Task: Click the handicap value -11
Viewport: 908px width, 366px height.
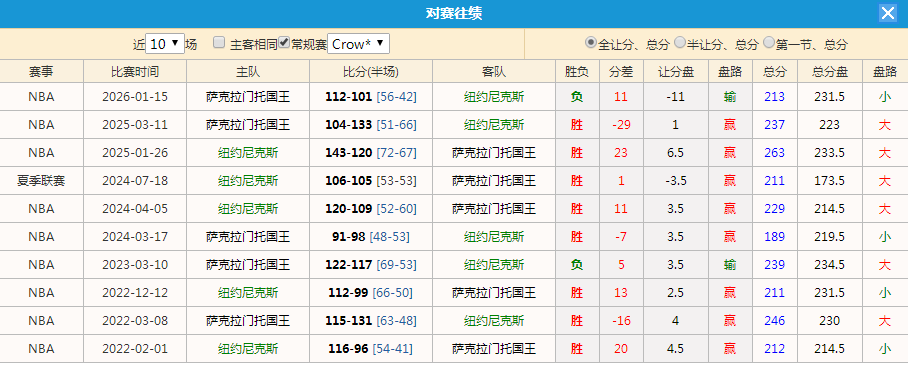Action: [x=676, y=97]
